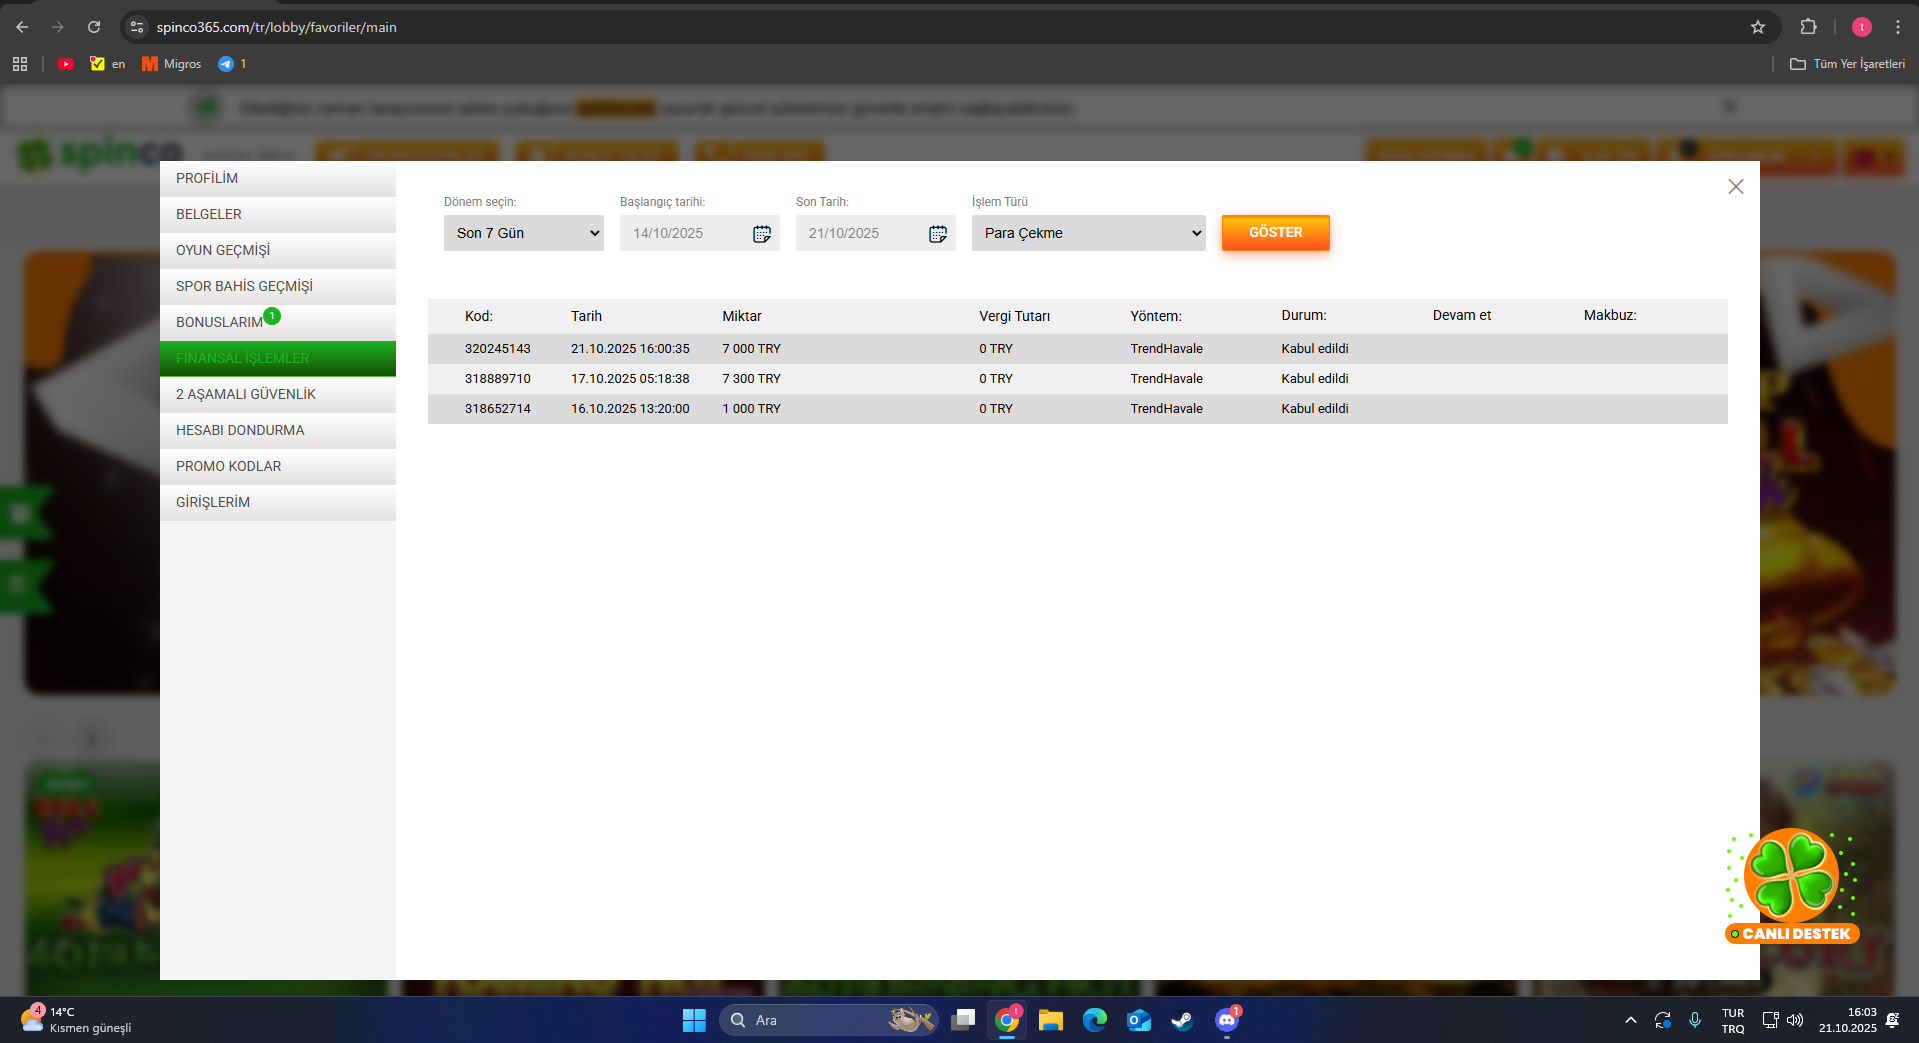Viewport: 1919px width, 1043px height.
Task: Close the account modal with X
Action: pyautogui.click(x=1736, y=187)
